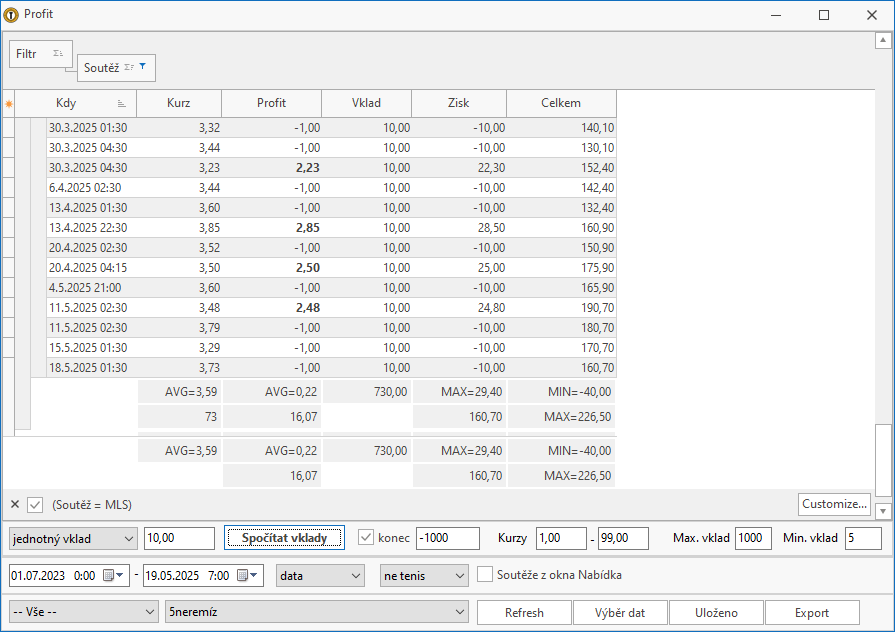This screenshot has width=895, height=632.
Task: Select row 30.3.2025 01:30
Action: click(332, 128)
